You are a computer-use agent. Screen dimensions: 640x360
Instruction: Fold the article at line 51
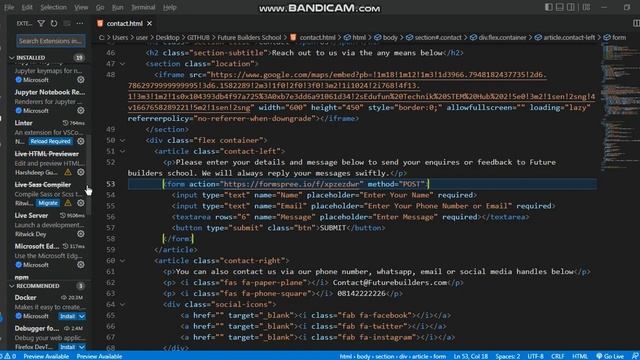click(122, 151)
